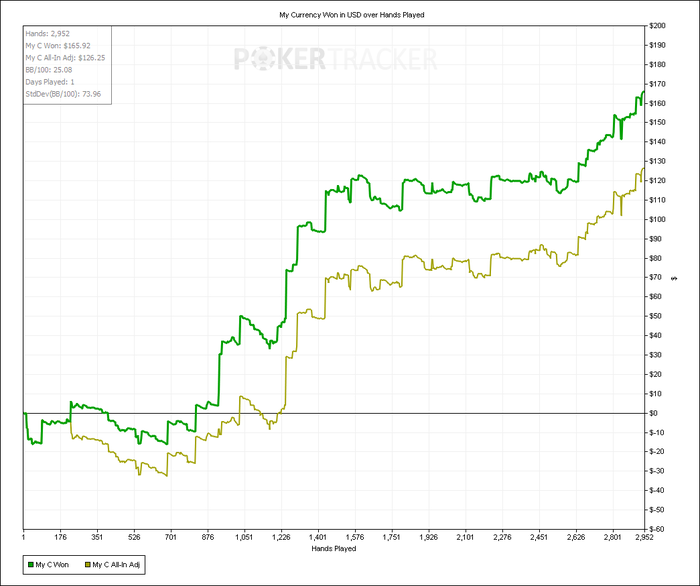Click the yellow My C All-In Adj legend swatch
Image resolution: width=700 pixels, height=586 pixels.
click(x=88, y=565)
